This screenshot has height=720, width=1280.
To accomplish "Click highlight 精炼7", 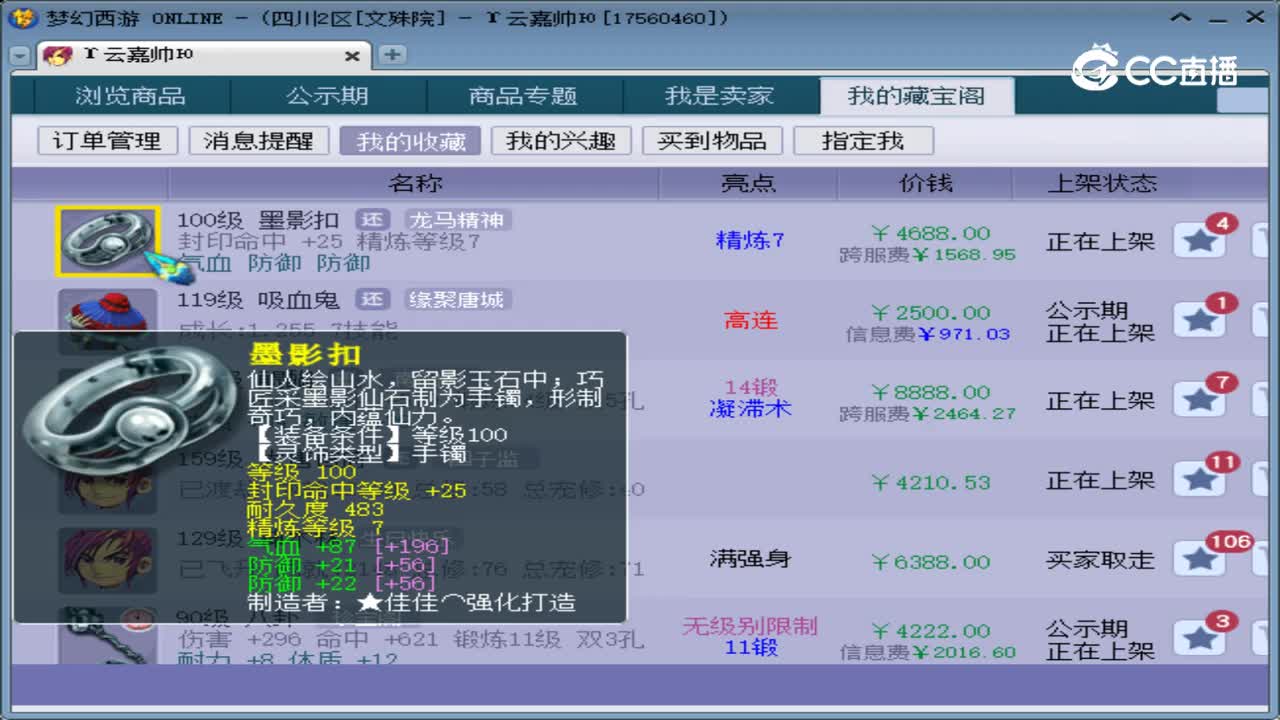I will (750, 240).
